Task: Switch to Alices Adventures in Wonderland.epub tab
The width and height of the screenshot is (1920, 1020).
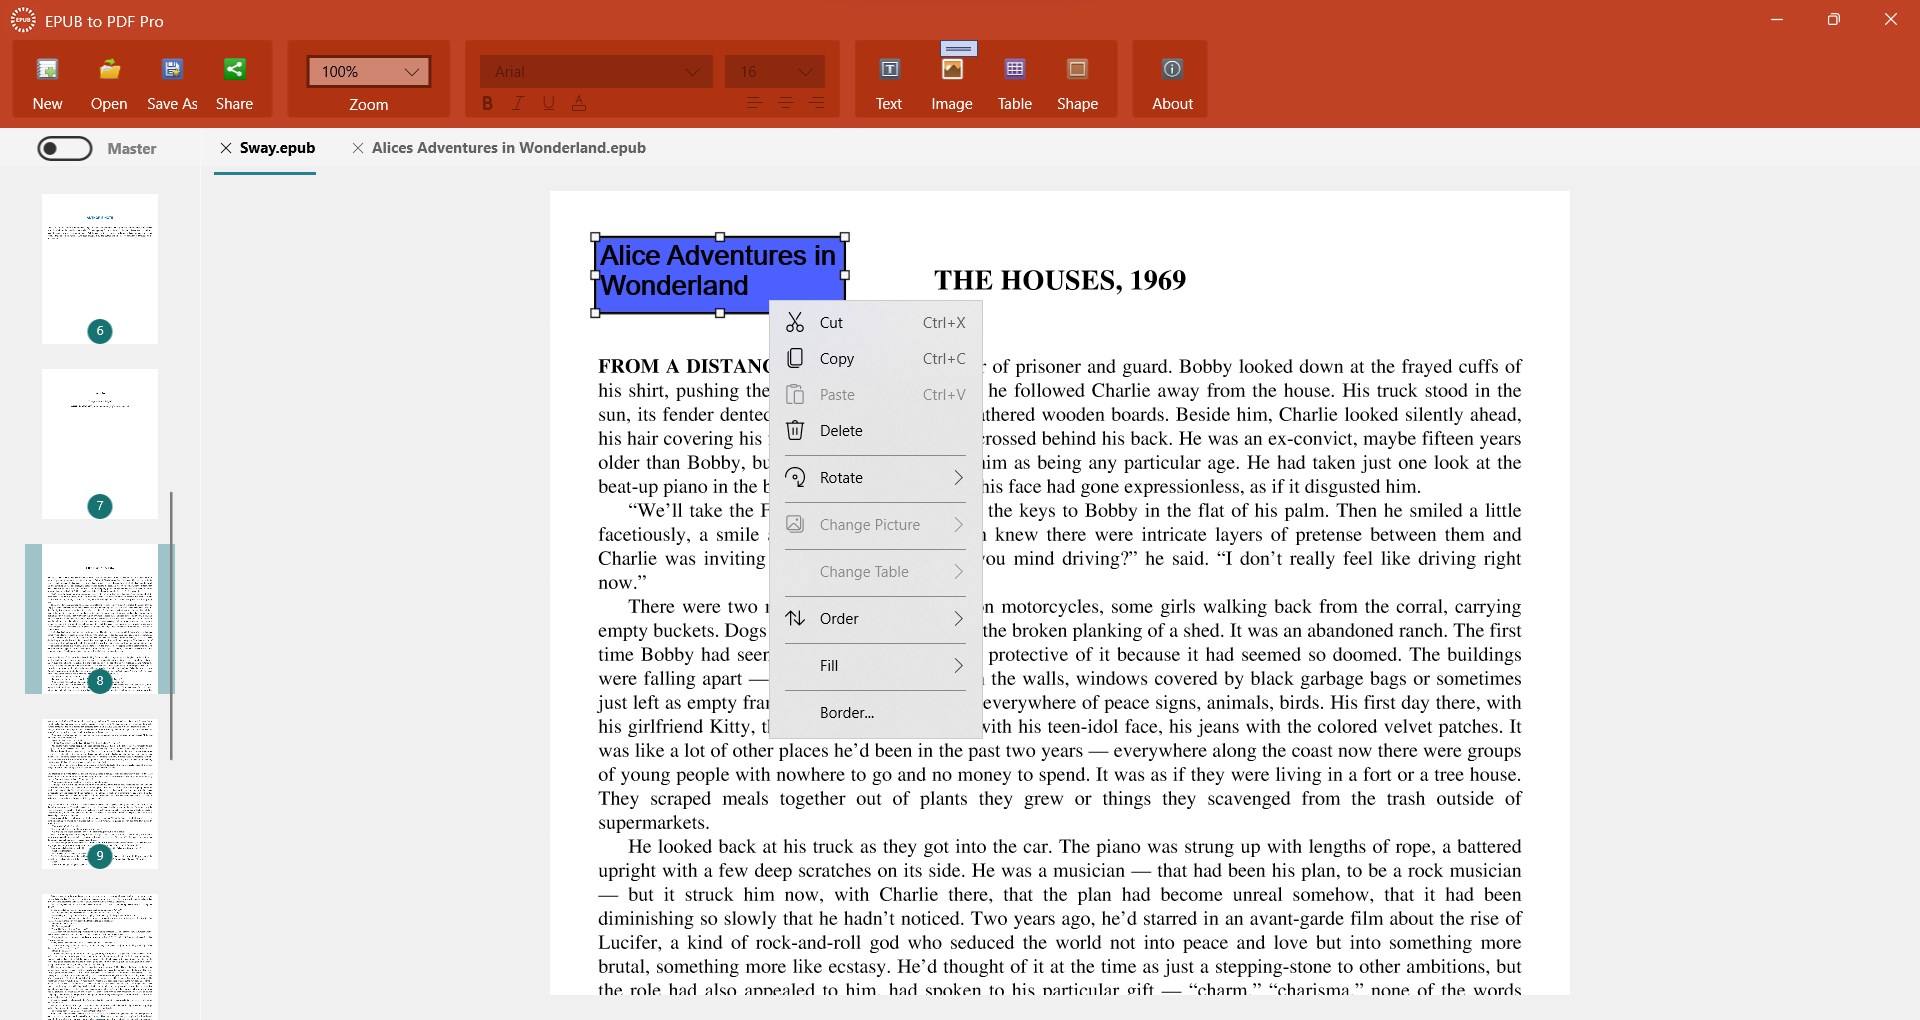Action: tap(508, 148)
